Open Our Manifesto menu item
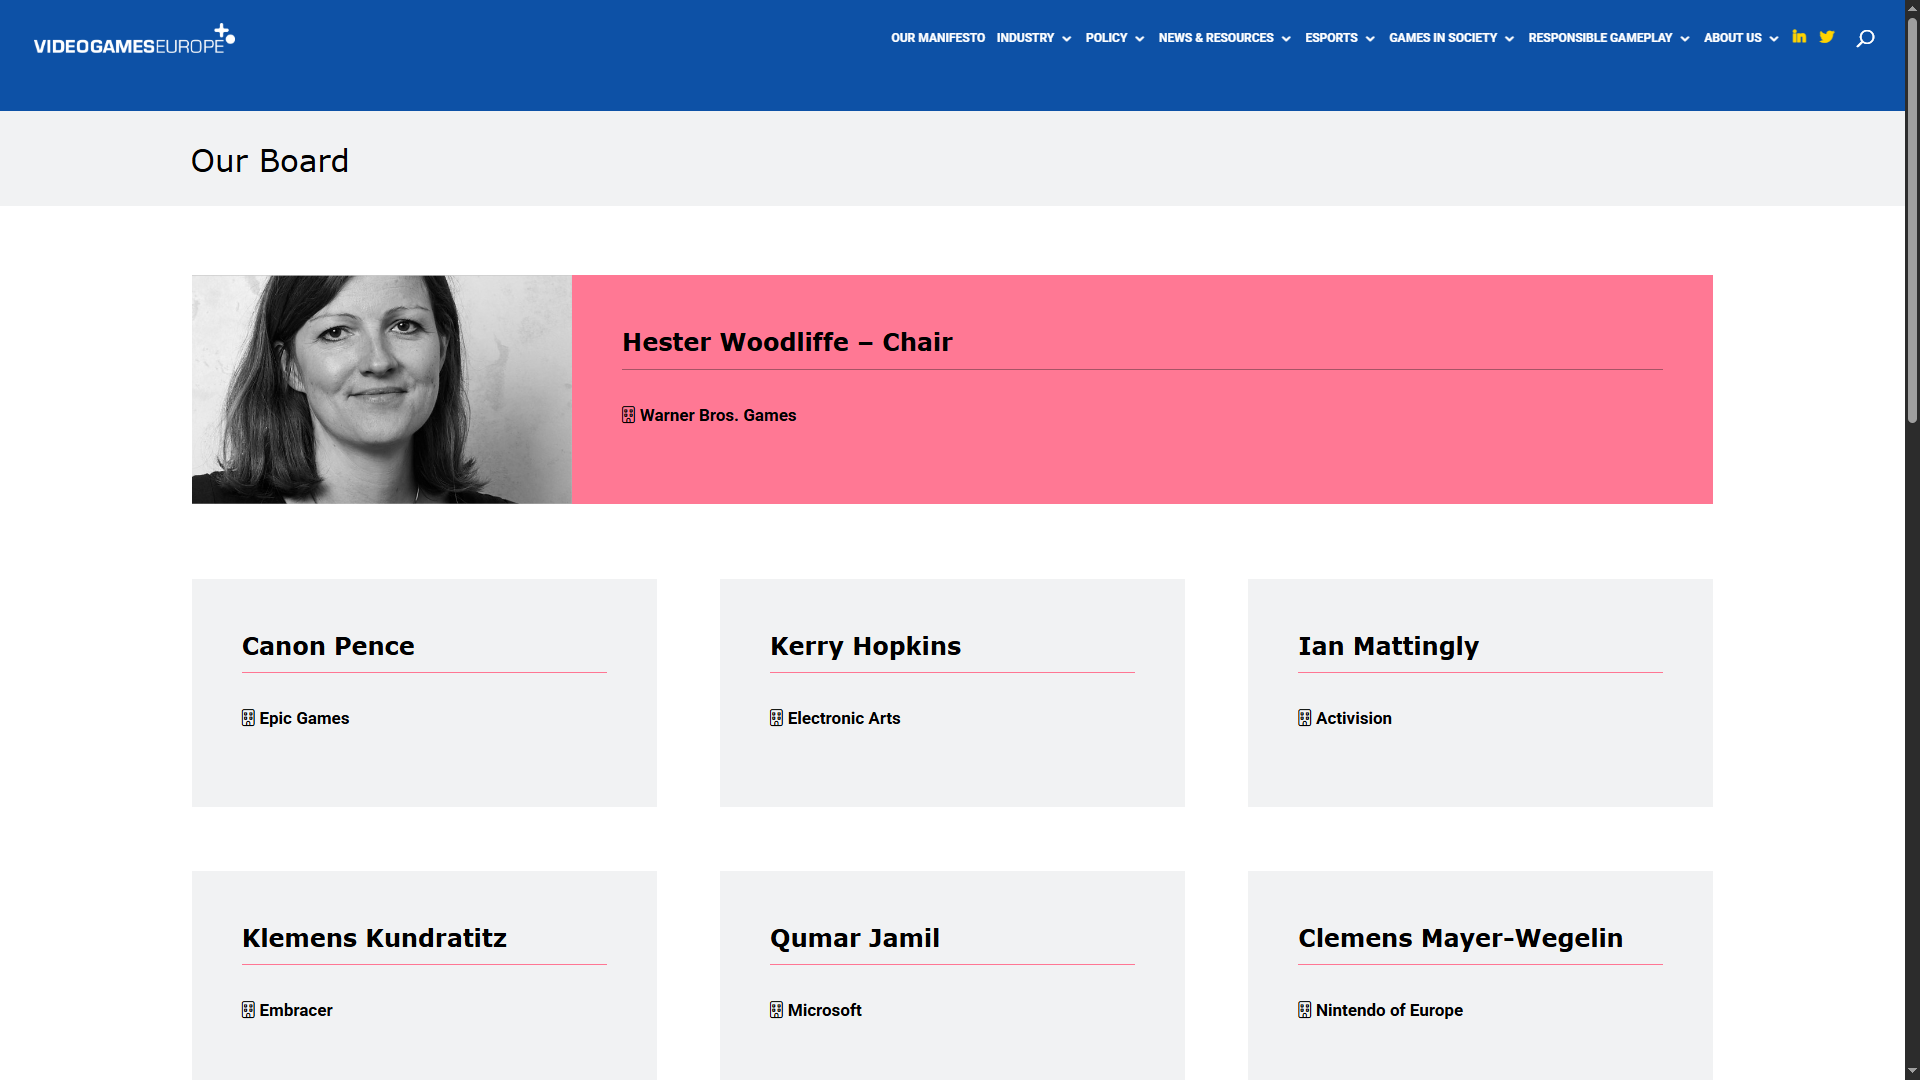Viewport: 1920px width, 1080px height. (938, 38)
